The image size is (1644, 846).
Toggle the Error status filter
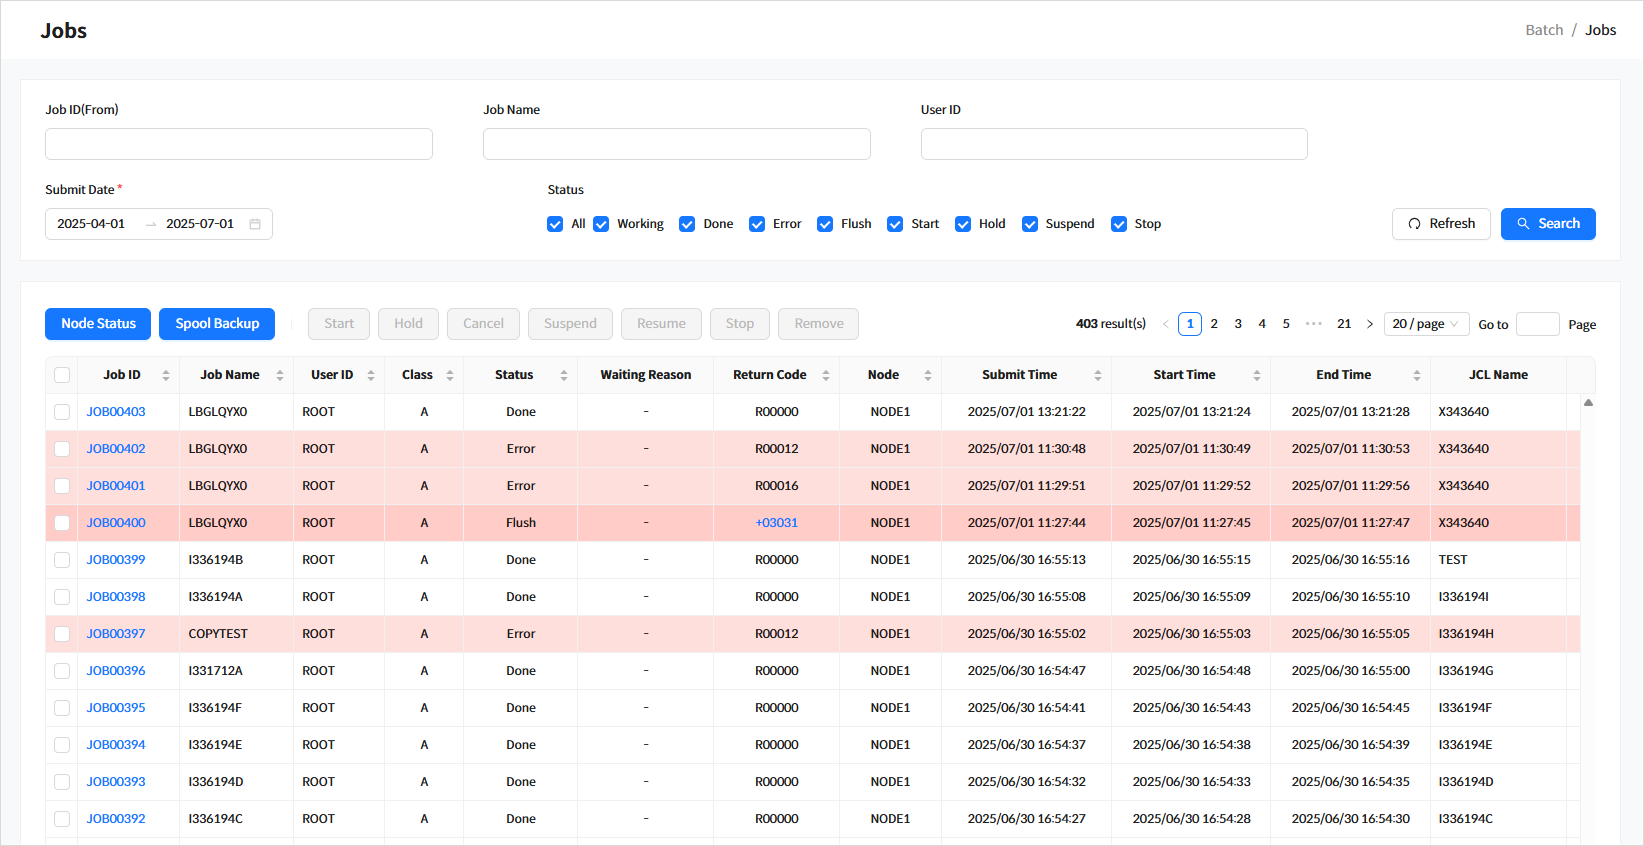(757, 224)
